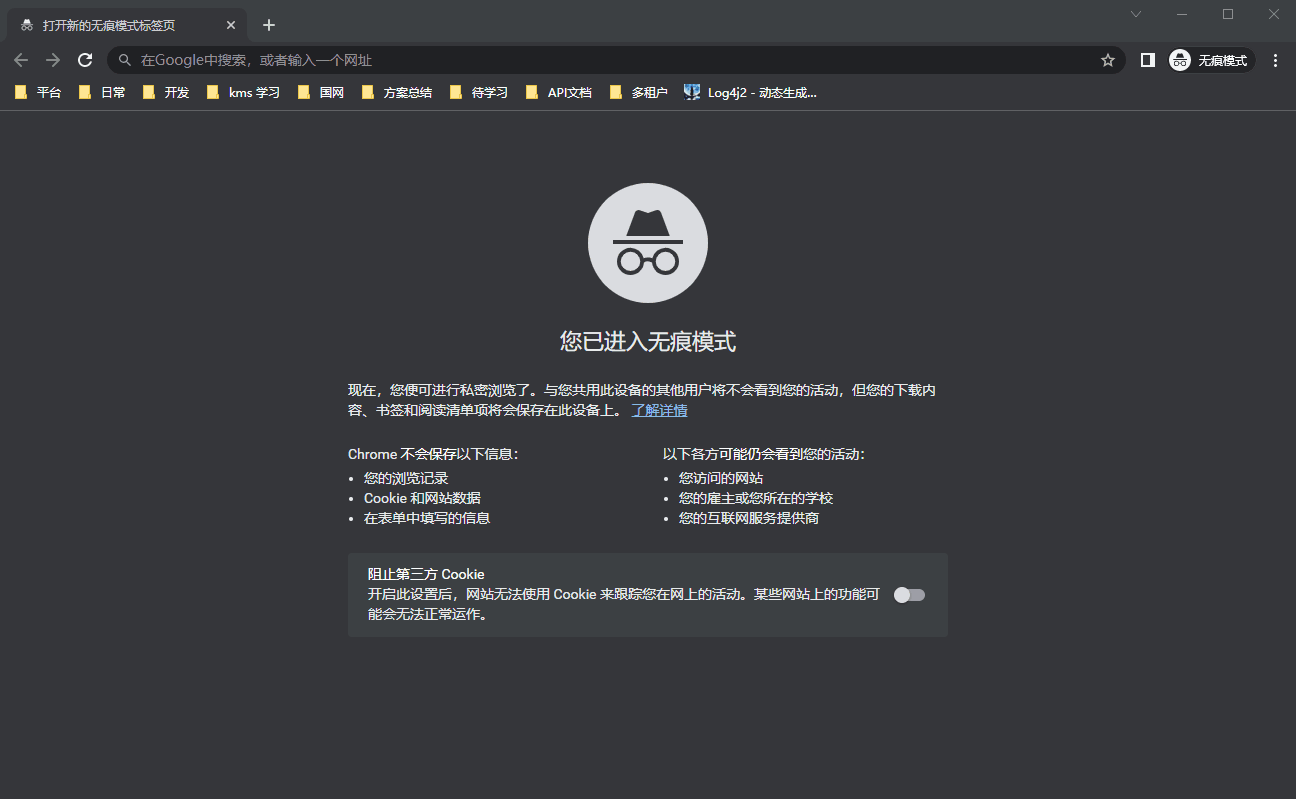Click the Cookie 和网站数据 list item
The image size is (1296, 799).
pyautogui.click(x=422, y=498)
